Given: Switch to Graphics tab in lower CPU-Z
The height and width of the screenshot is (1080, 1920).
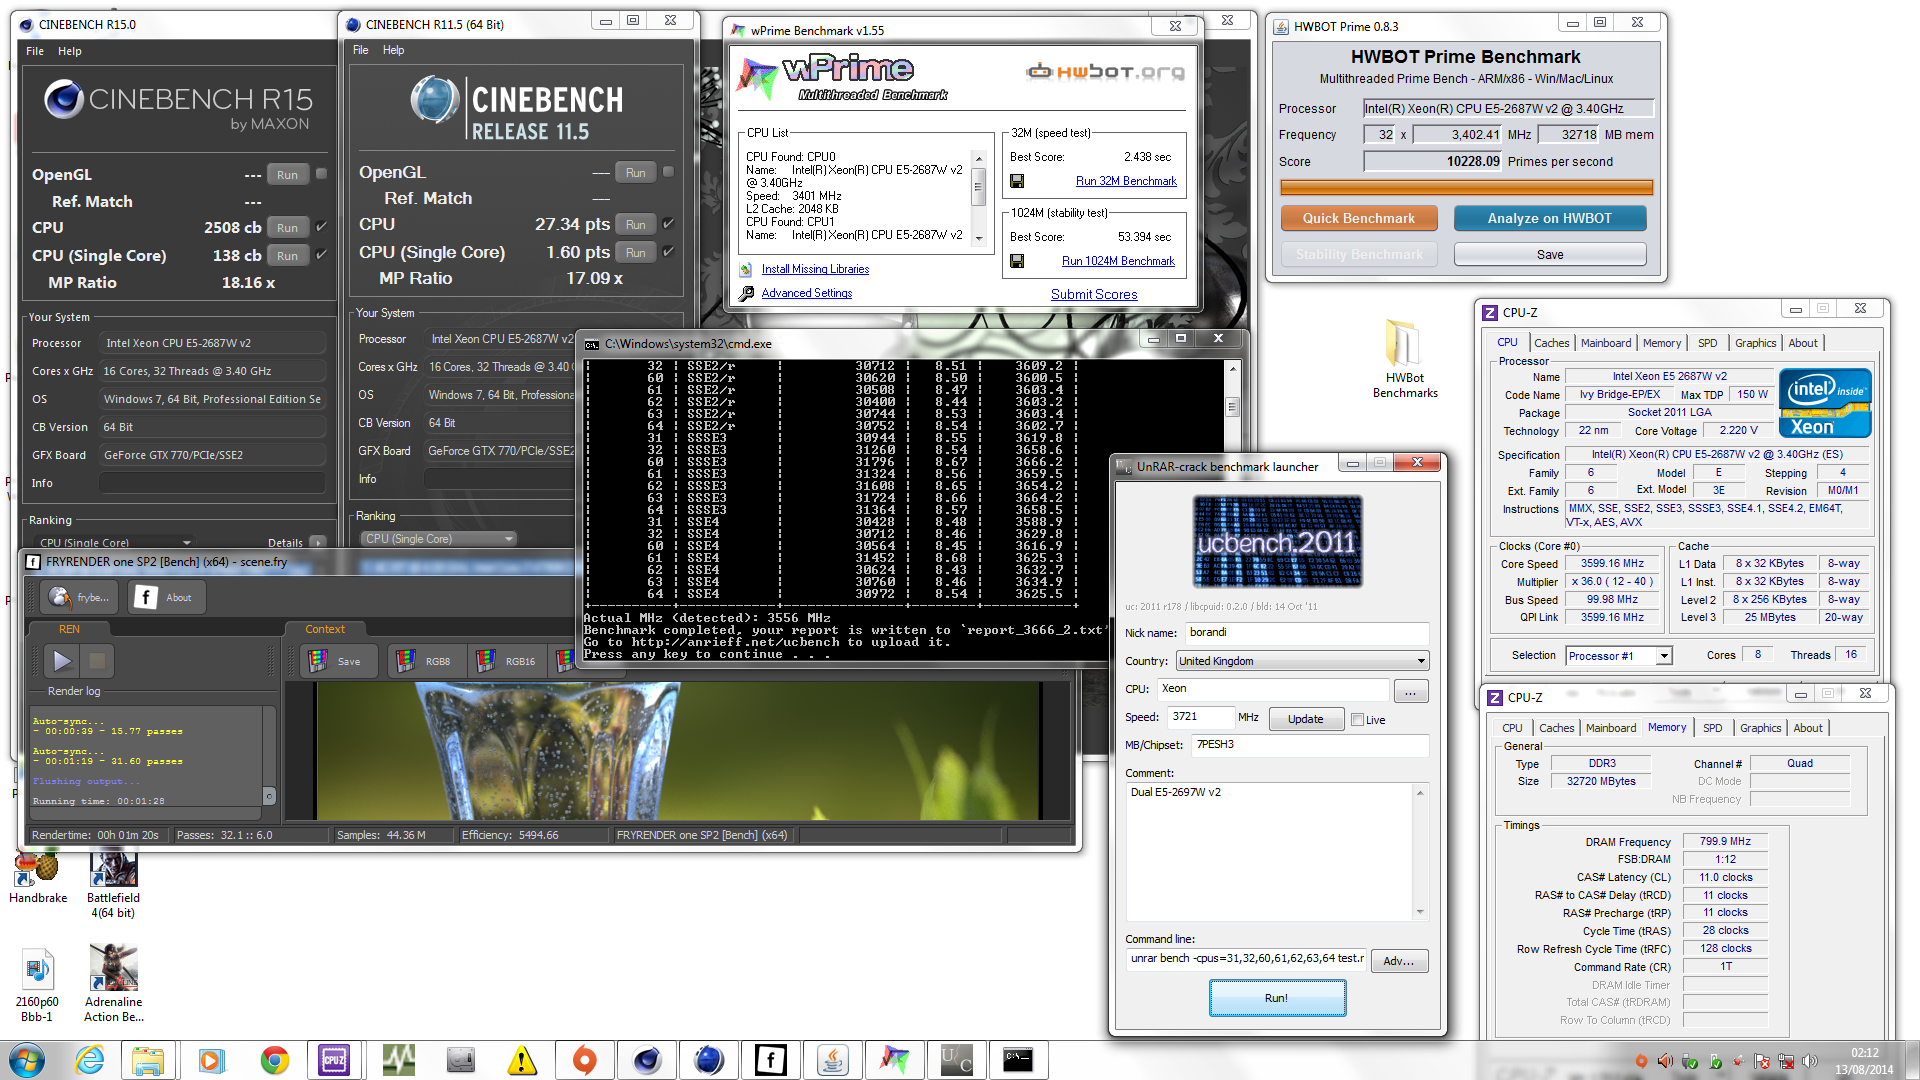Looking at the screenshot, I should click(1760, 728).
